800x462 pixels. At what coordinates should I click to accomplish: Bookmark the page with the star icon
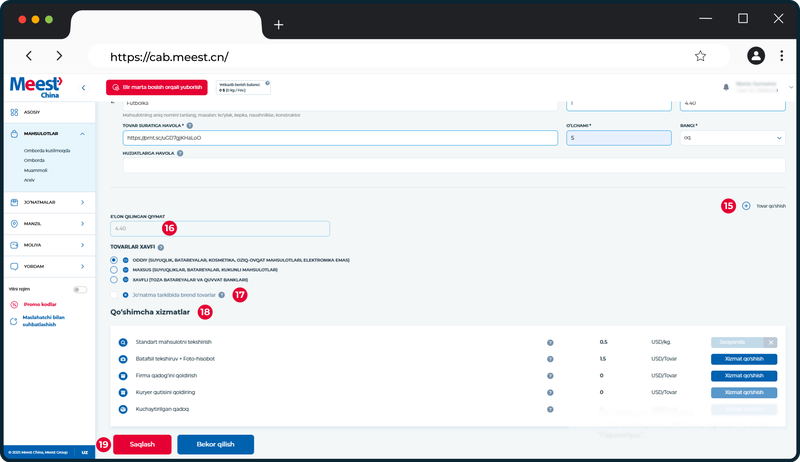click(x=700, y=56)
